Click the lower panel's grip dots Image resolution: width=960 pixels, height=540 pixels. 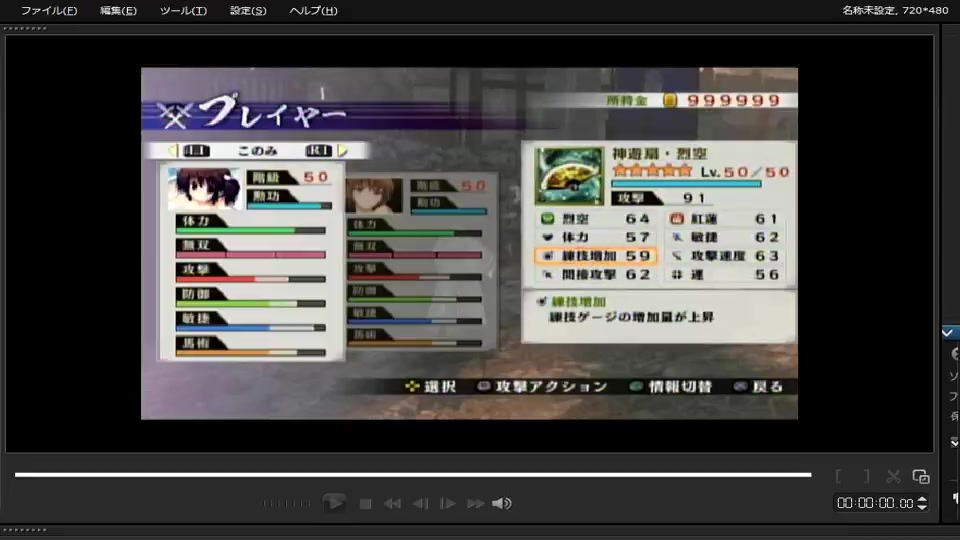click(24, 530)
